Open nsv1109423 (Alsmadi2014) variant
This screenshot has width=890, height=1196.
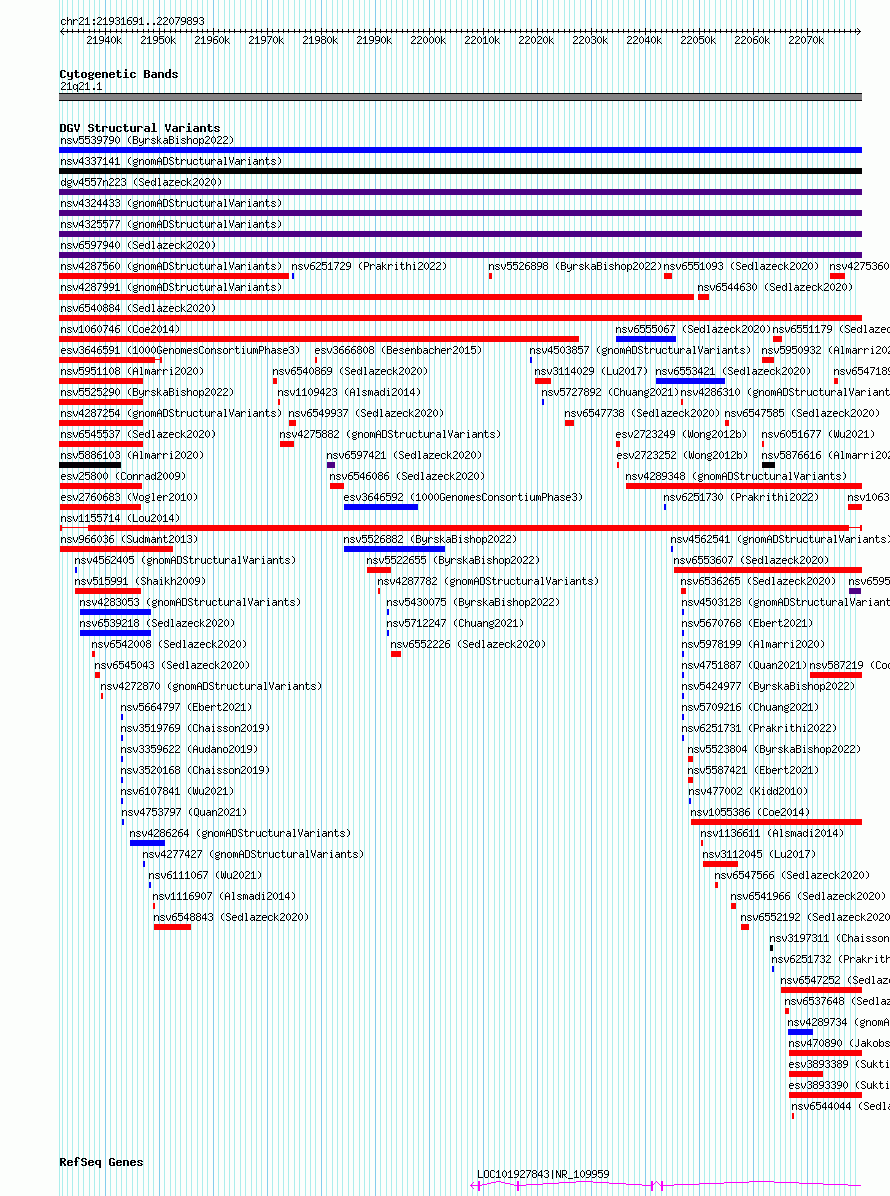(x=349, y=392)
